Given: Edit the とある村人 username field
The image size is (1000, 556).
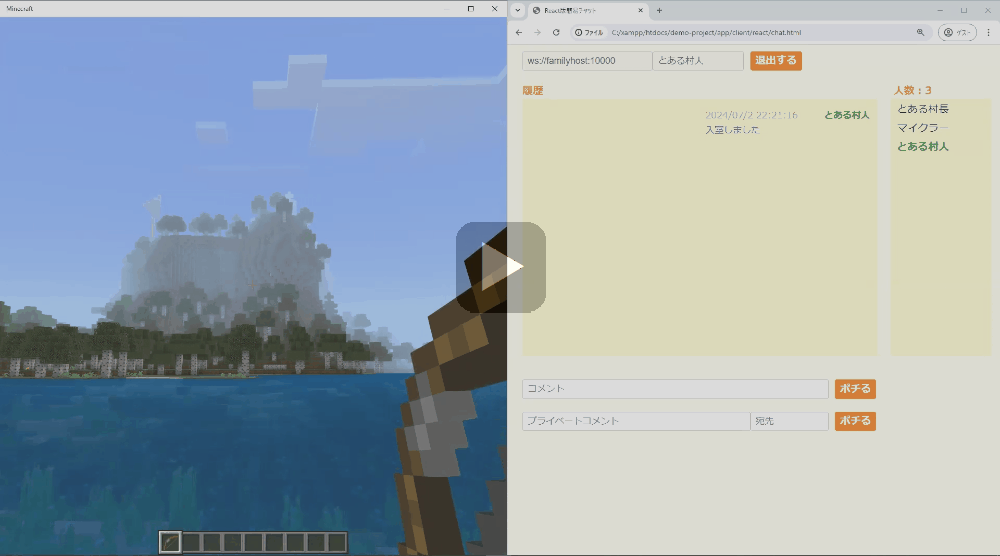Looking at the screenshot, I should [698, 61].
